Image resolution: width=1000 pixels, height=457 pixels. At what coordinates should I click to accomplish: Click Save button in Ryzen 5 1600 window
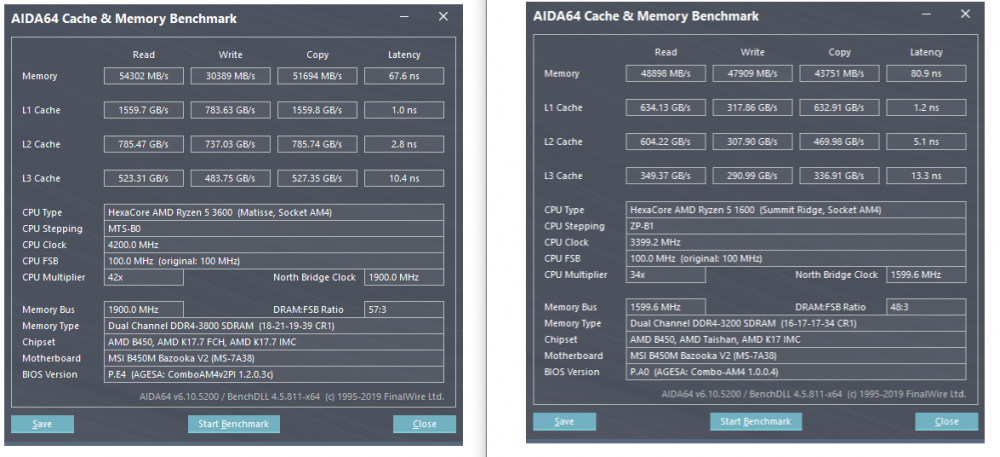pyautogui.click(x=564, y=421)
